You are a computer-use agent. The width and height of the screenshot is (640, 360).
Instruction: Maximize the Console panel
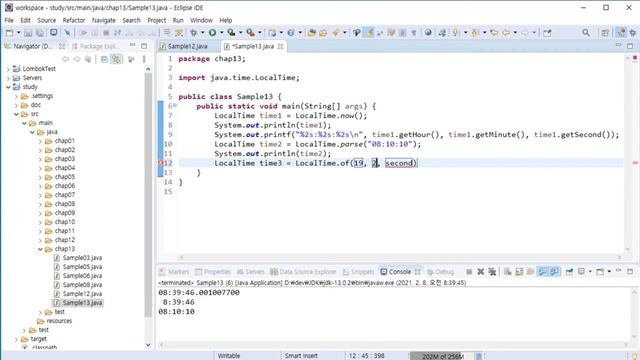(x=630, y=271)
